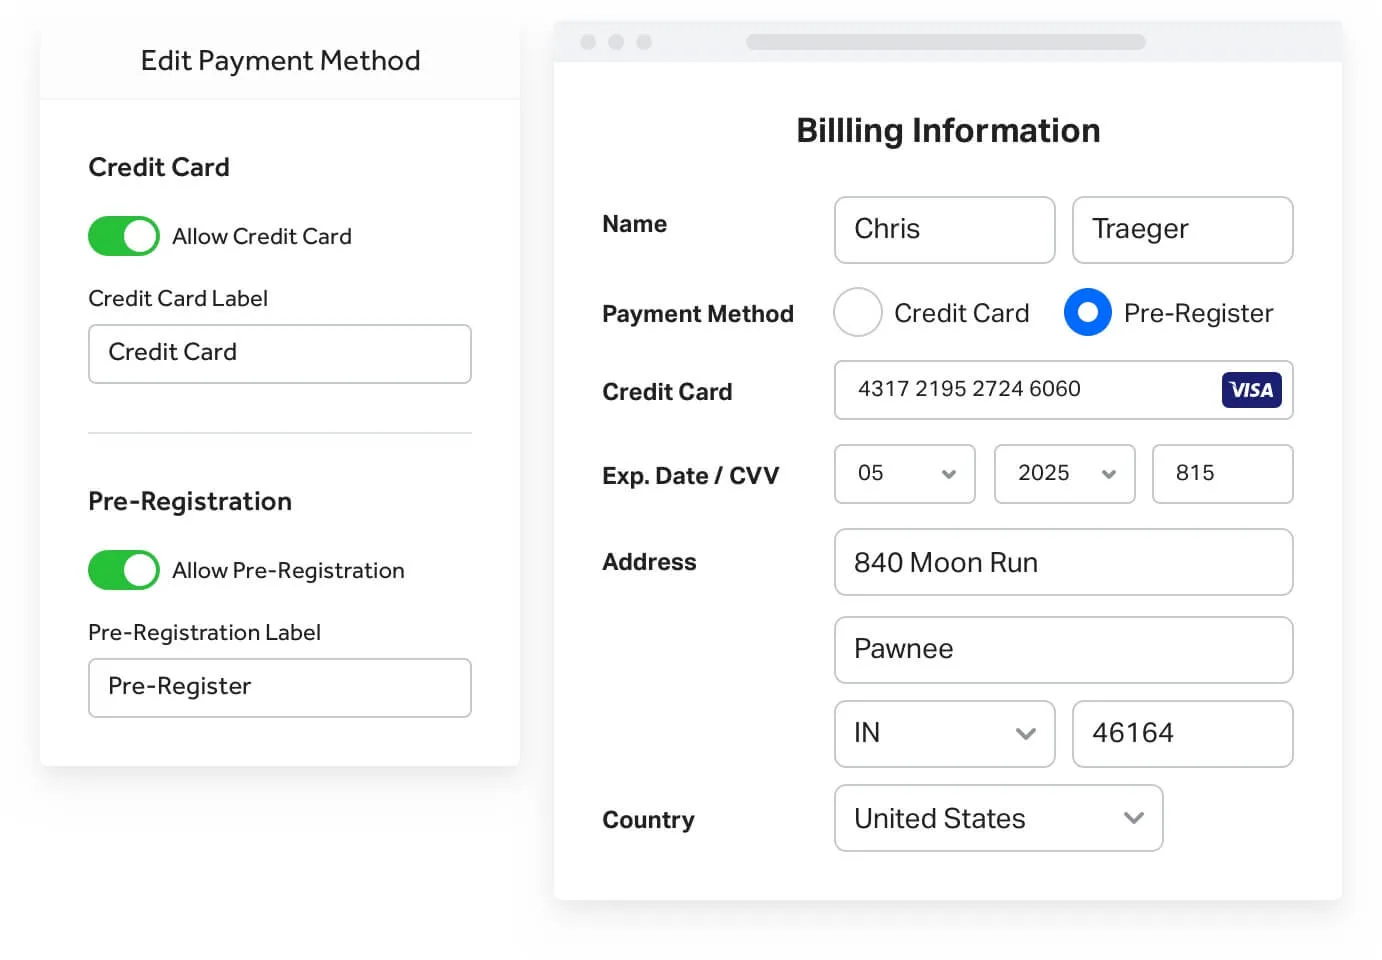Click the address field showing 840 Moon Run

tap(1063, 562)
